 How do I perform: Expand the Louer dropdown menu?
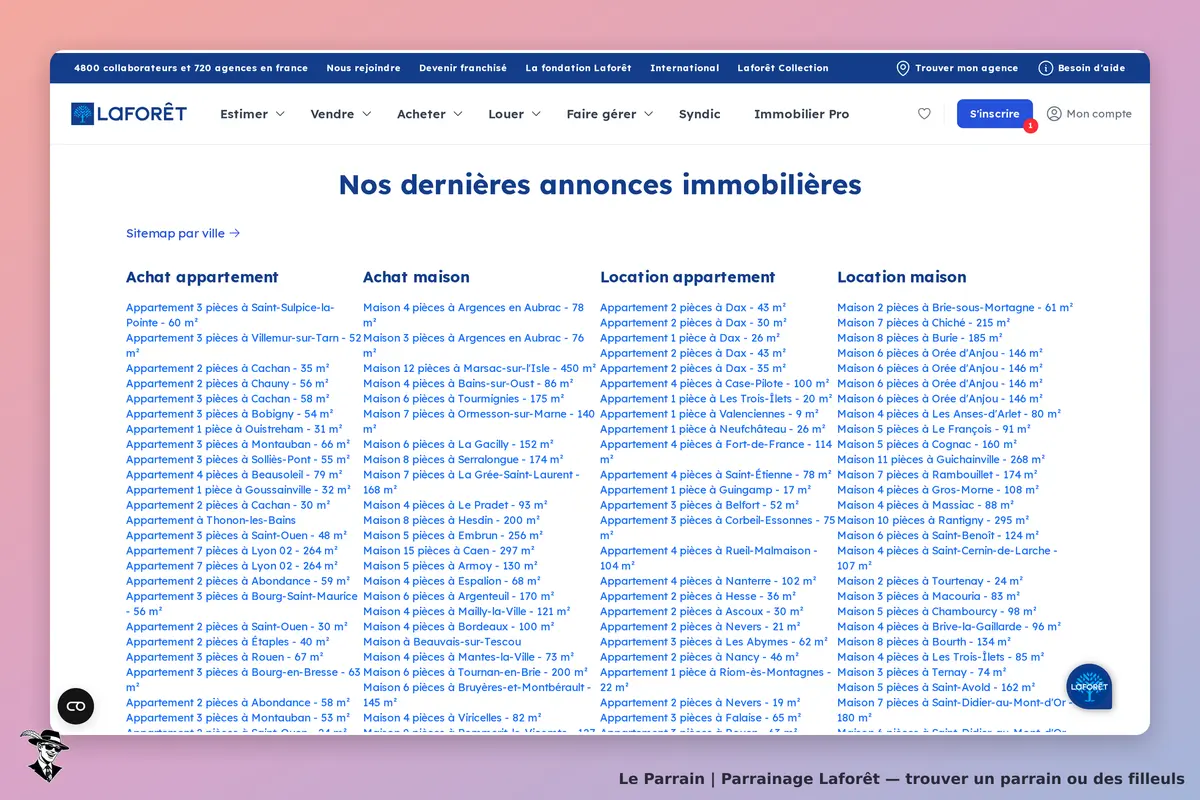pyautogui.click(x=514, y=114)
